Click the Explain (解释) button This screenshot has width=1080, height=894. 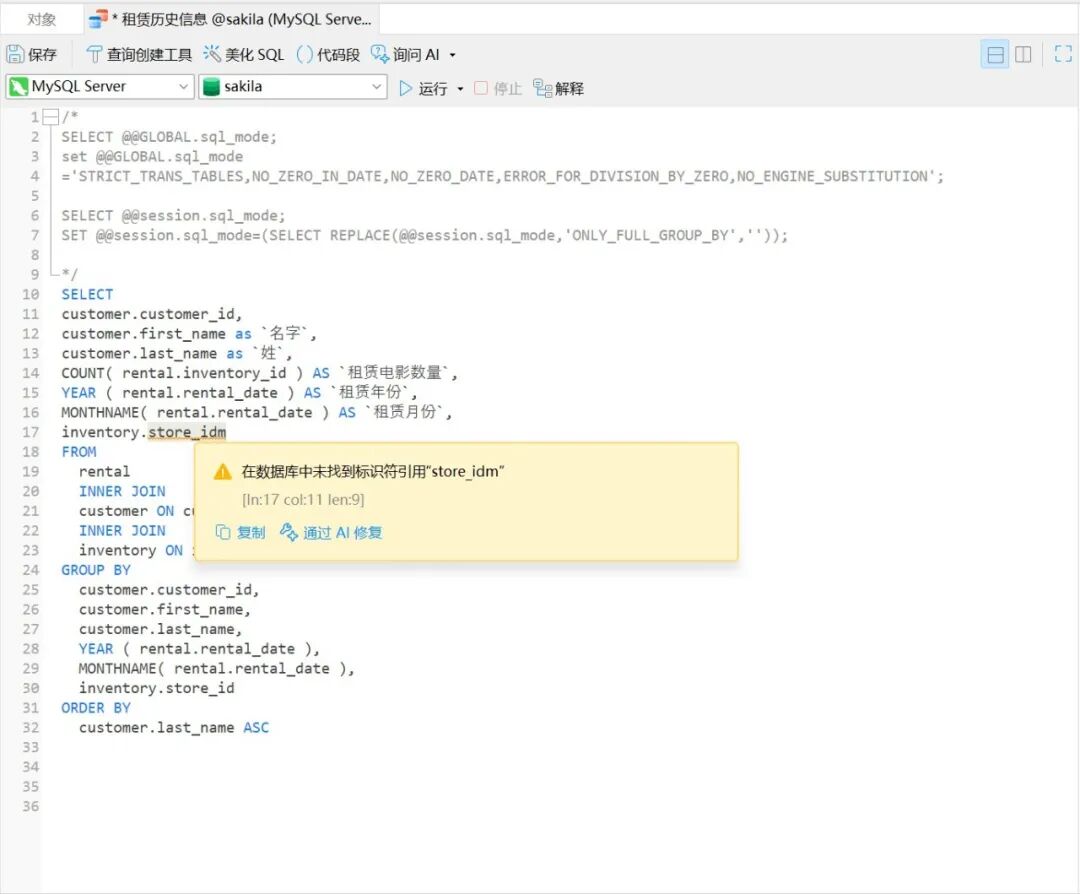[x=559, y=88]
